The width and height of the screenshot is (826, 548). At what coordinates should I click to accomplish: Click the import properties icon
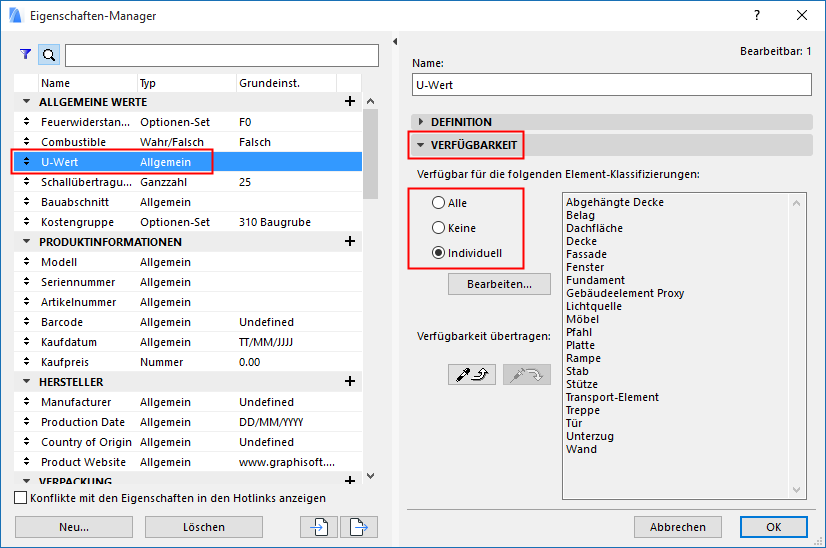[x=319, y=527]
